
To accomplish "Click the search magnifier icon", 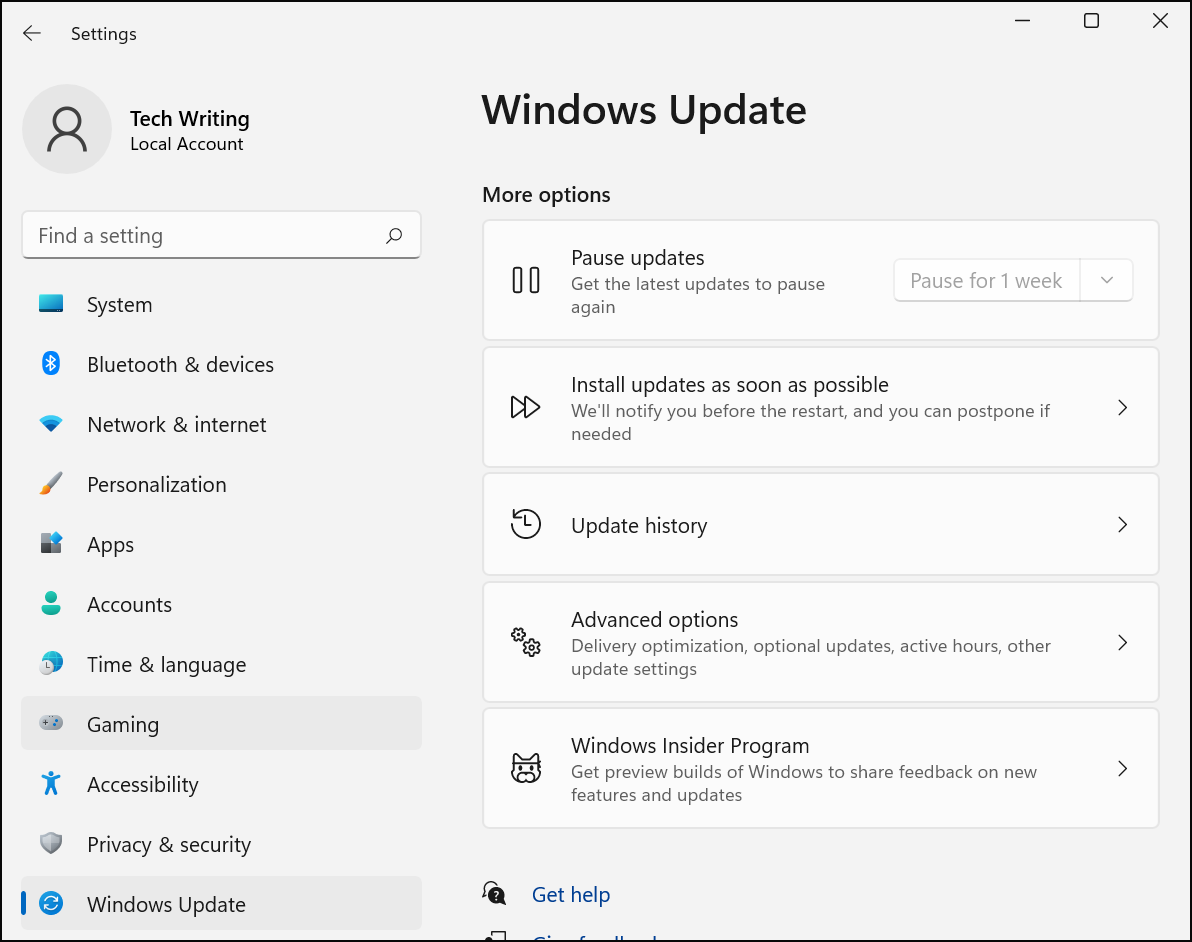I will pos(394,236).
